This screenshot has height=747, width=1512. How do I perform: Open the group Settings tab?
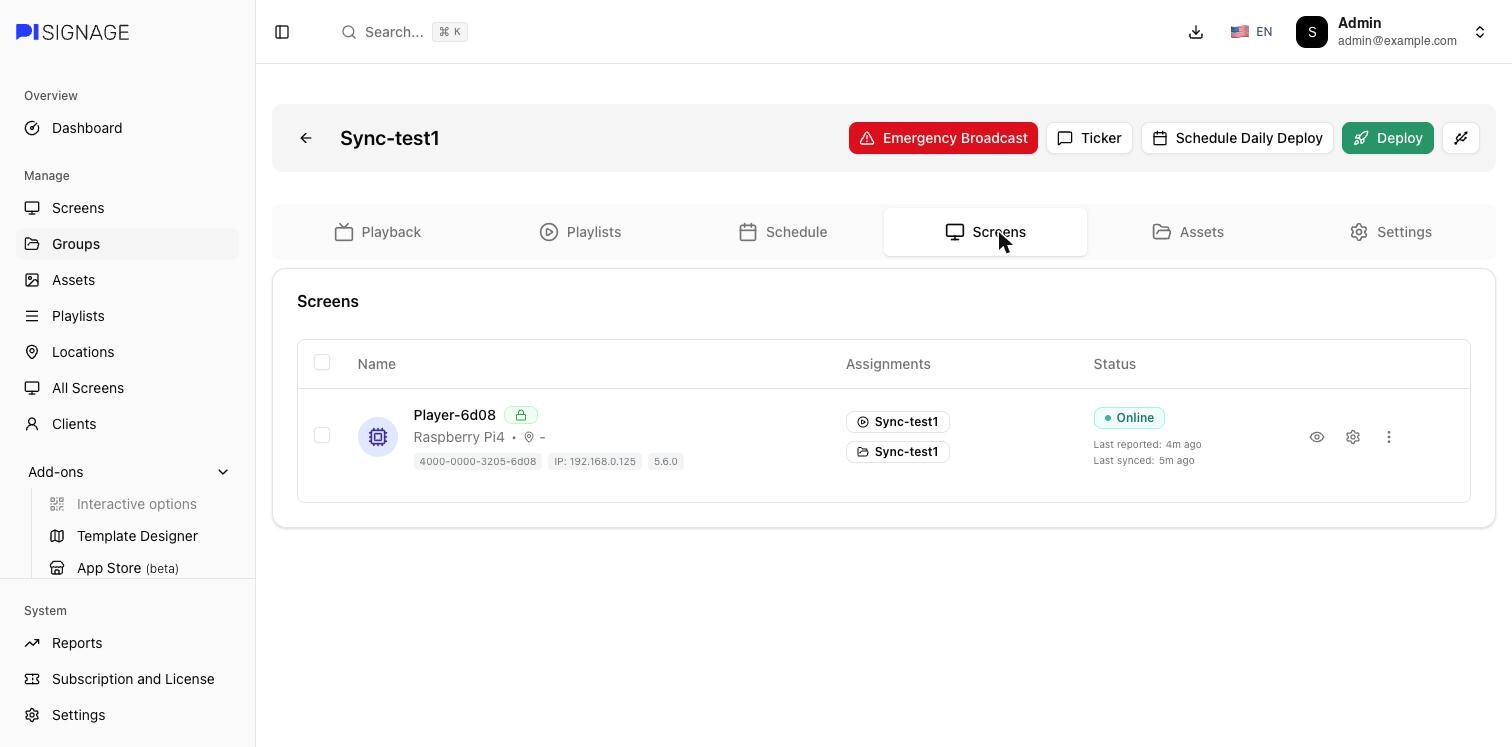tap(1390, 232)
